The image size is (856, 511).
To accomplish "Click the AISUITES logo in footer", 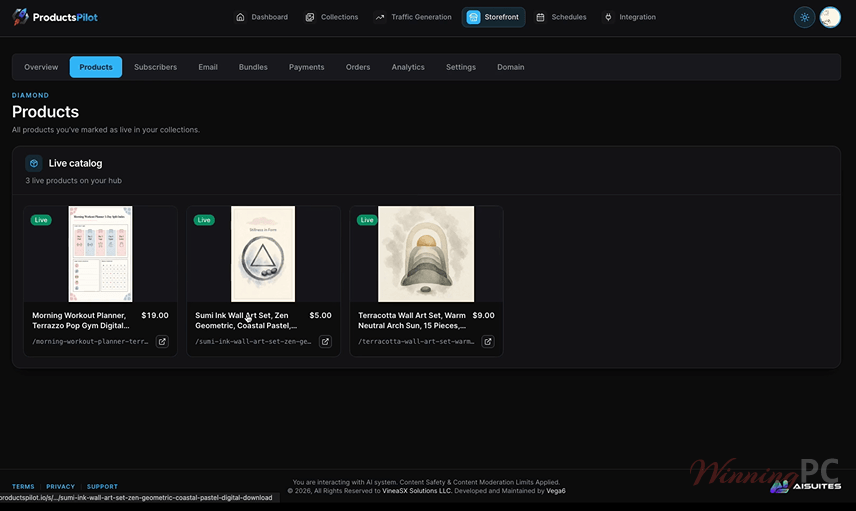I will tap(805, 486).
